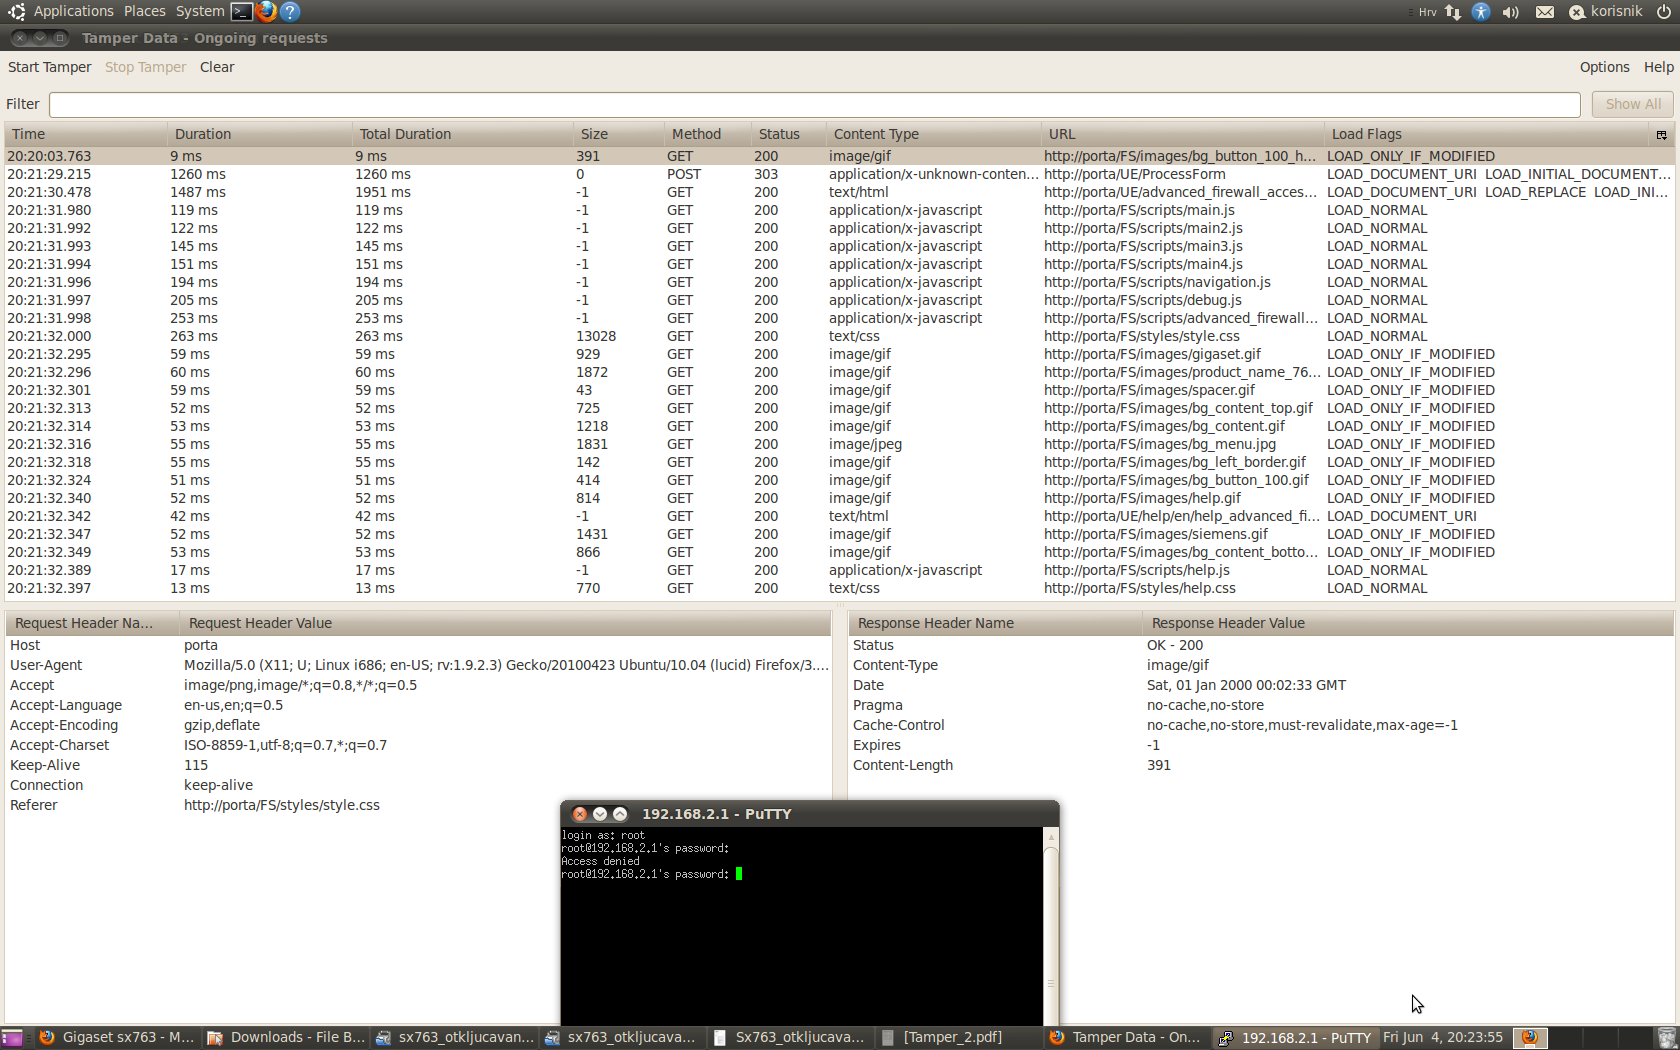Click Clear to empty the request list
Viewport: 1680px width, 1050px height.
pos(217,67)
